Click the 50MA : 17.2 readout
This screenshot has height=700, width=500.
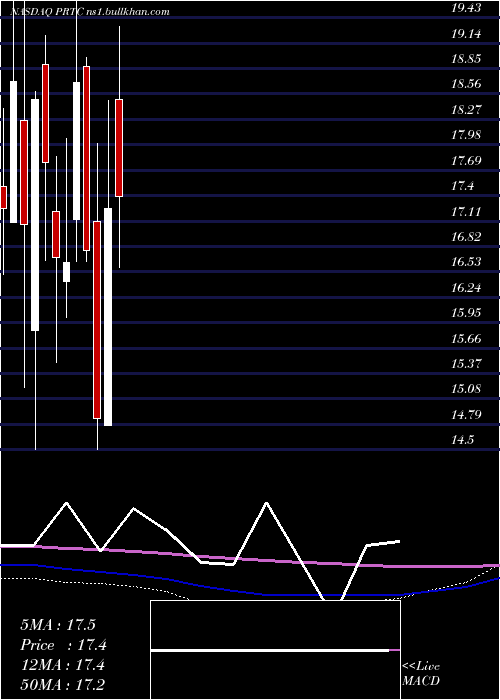[62, 684]
